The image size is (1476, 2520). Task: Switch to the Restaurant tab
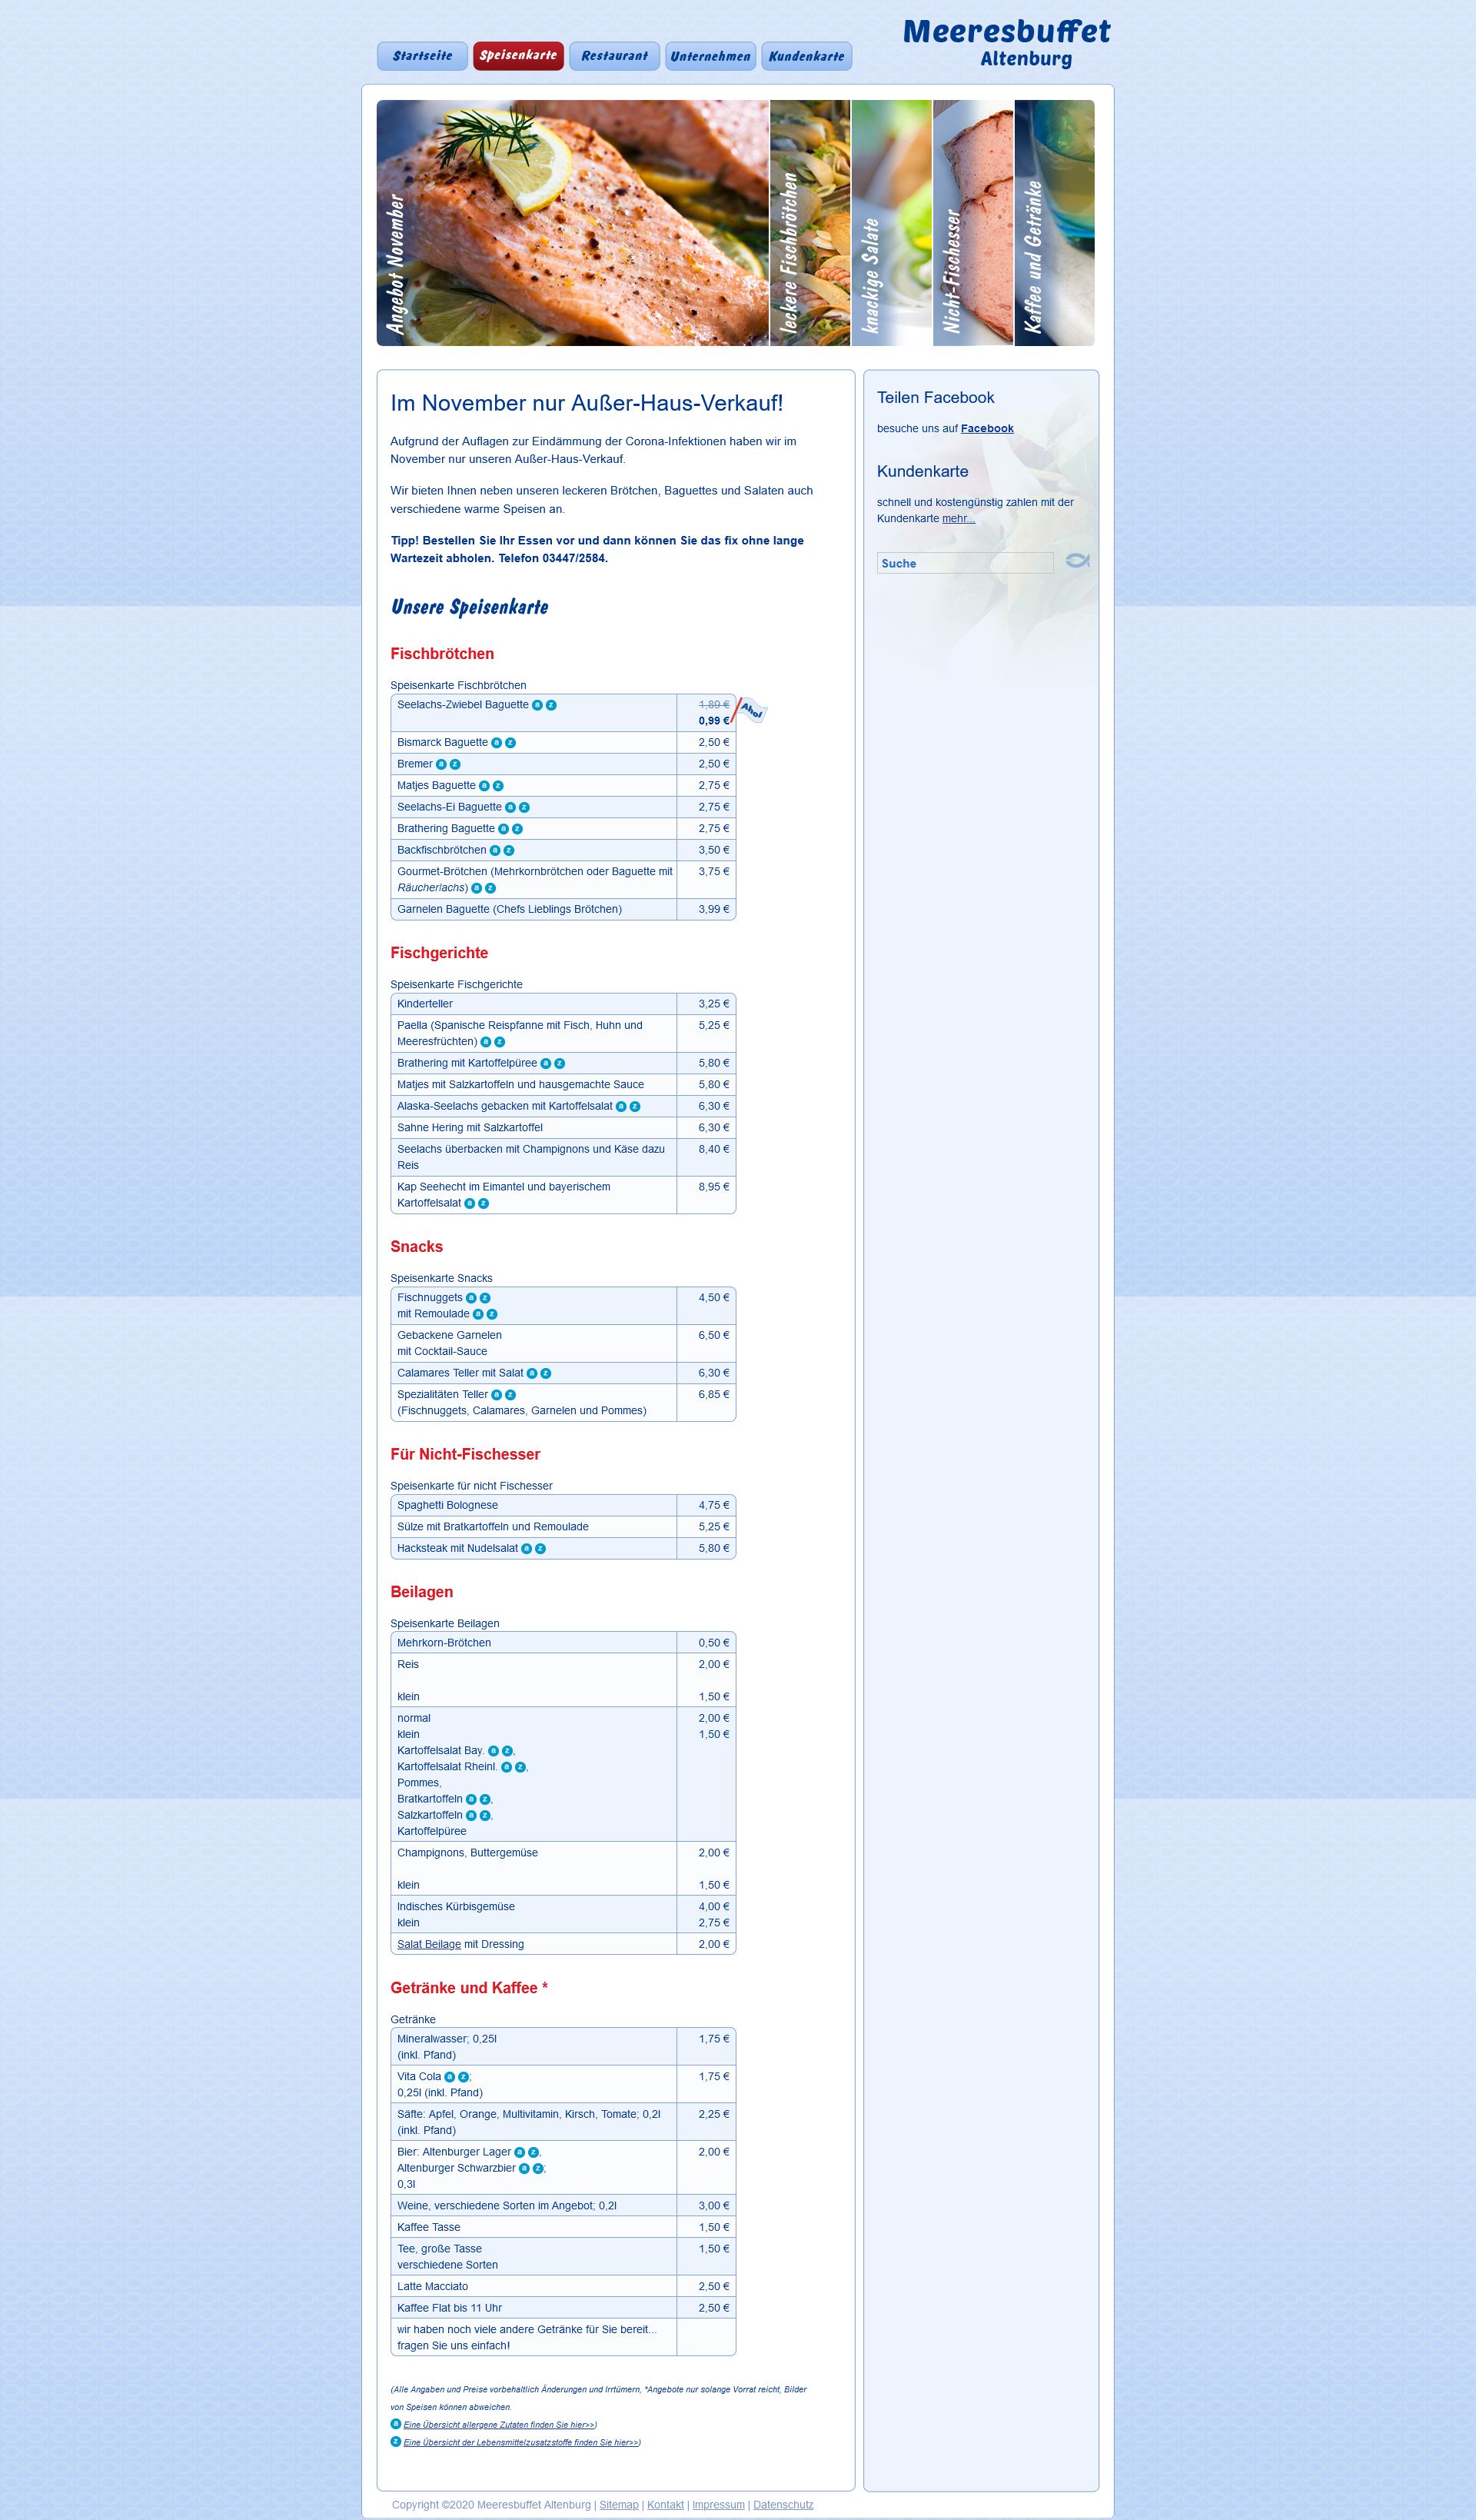click(x=614, y=56)
